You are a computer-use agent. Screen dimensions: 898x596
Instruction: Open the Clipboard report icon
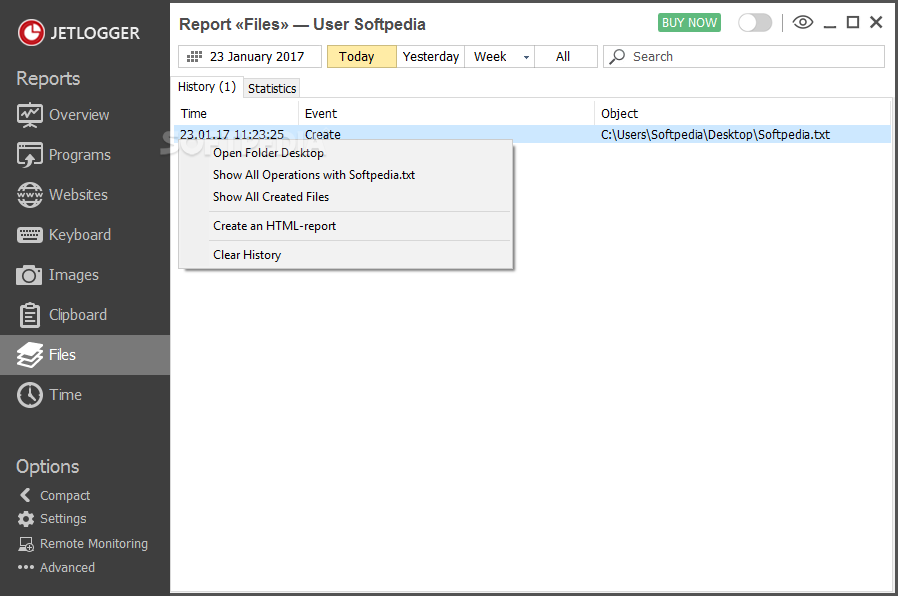tap(30, 315)
